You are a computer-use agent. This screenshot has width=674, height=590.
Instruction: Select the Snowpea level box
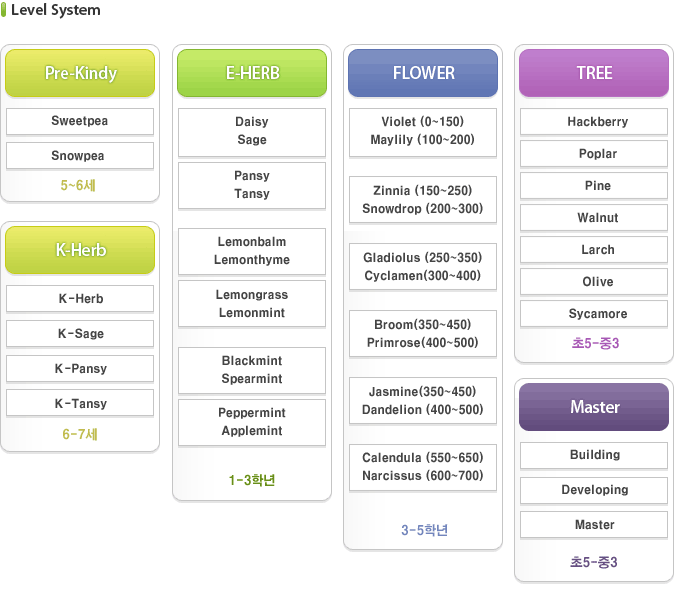click(x=80, y=156)
